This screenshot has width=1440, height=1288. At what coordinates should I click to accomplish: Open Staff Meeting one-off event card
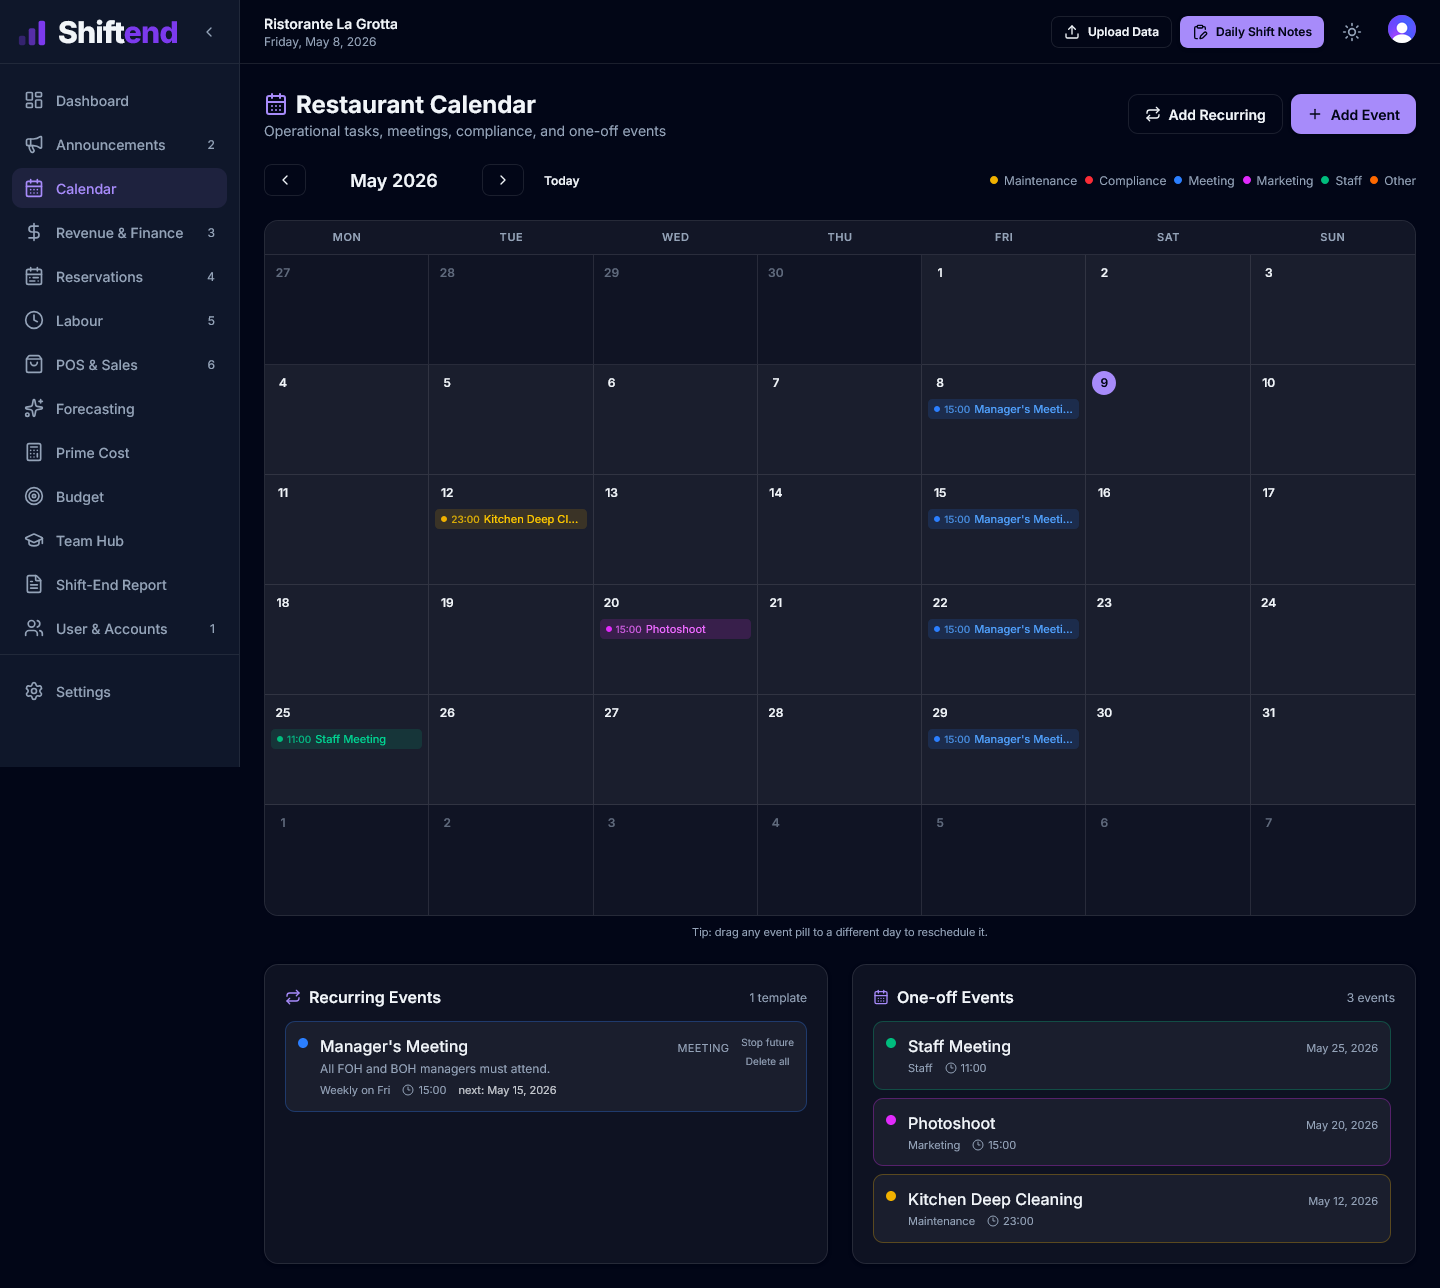(1132, 1055)
